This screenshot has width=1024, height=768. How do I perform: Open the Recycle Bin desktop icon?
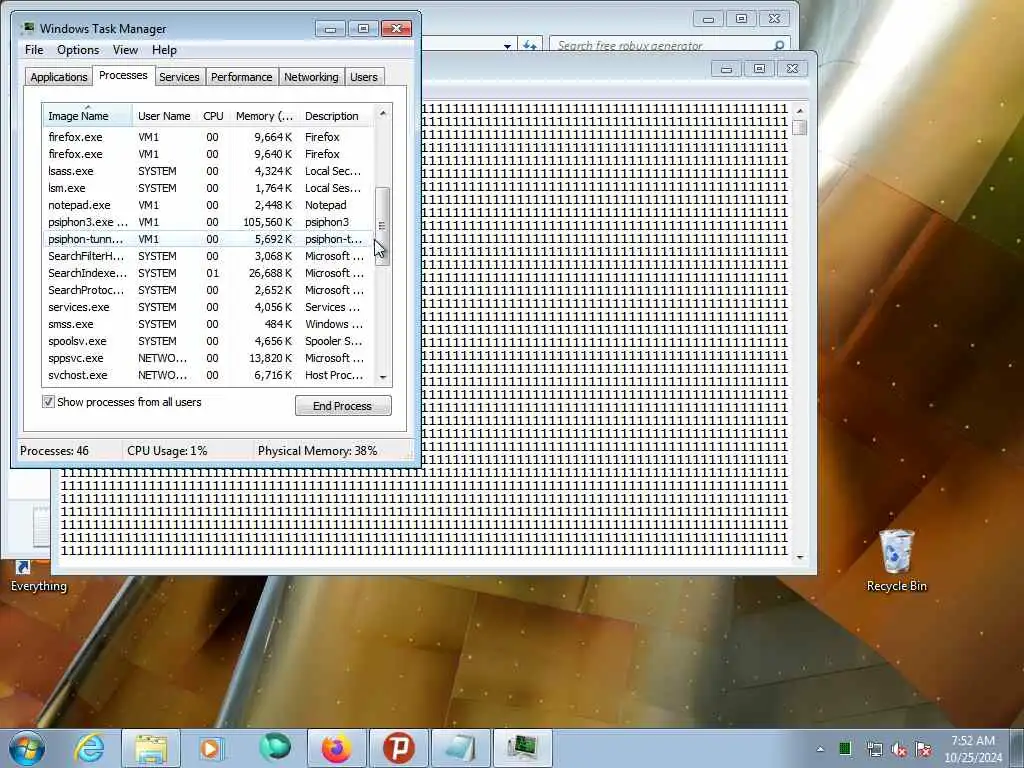pos(897,560)
